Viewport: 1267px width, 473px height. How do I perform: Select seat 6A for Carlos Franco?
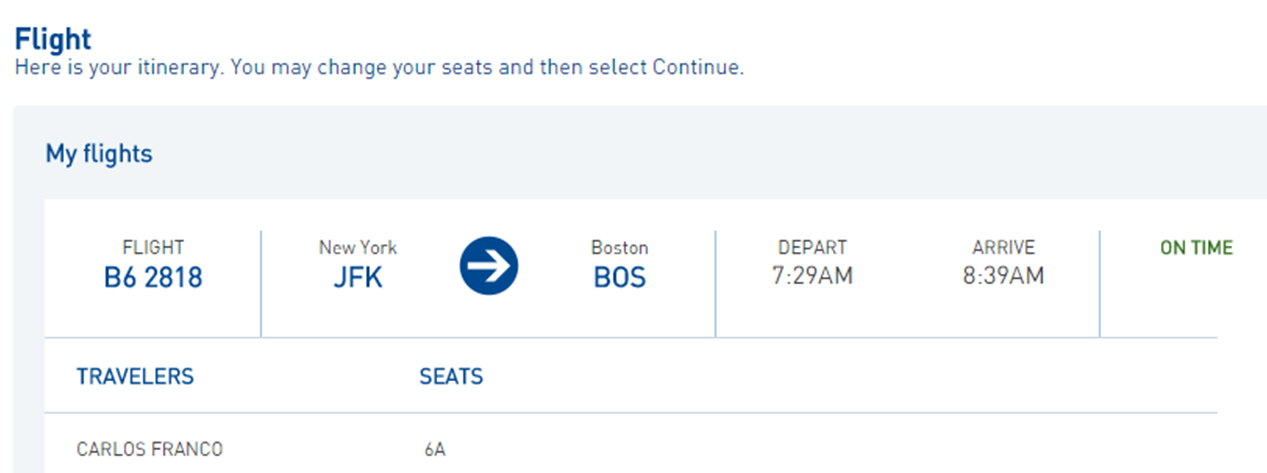pyautogui.click(x=434, y=450)
